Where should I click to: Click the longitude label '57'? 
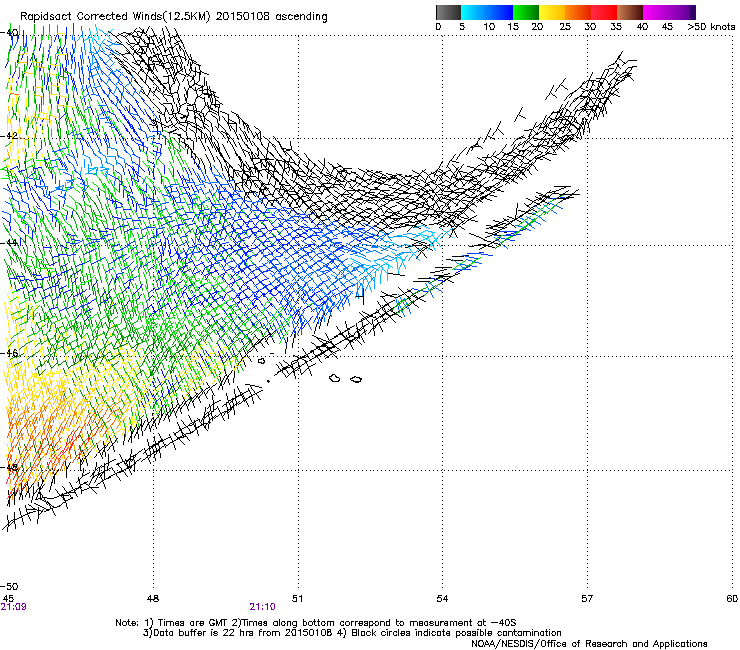click(x=587, y=599)
